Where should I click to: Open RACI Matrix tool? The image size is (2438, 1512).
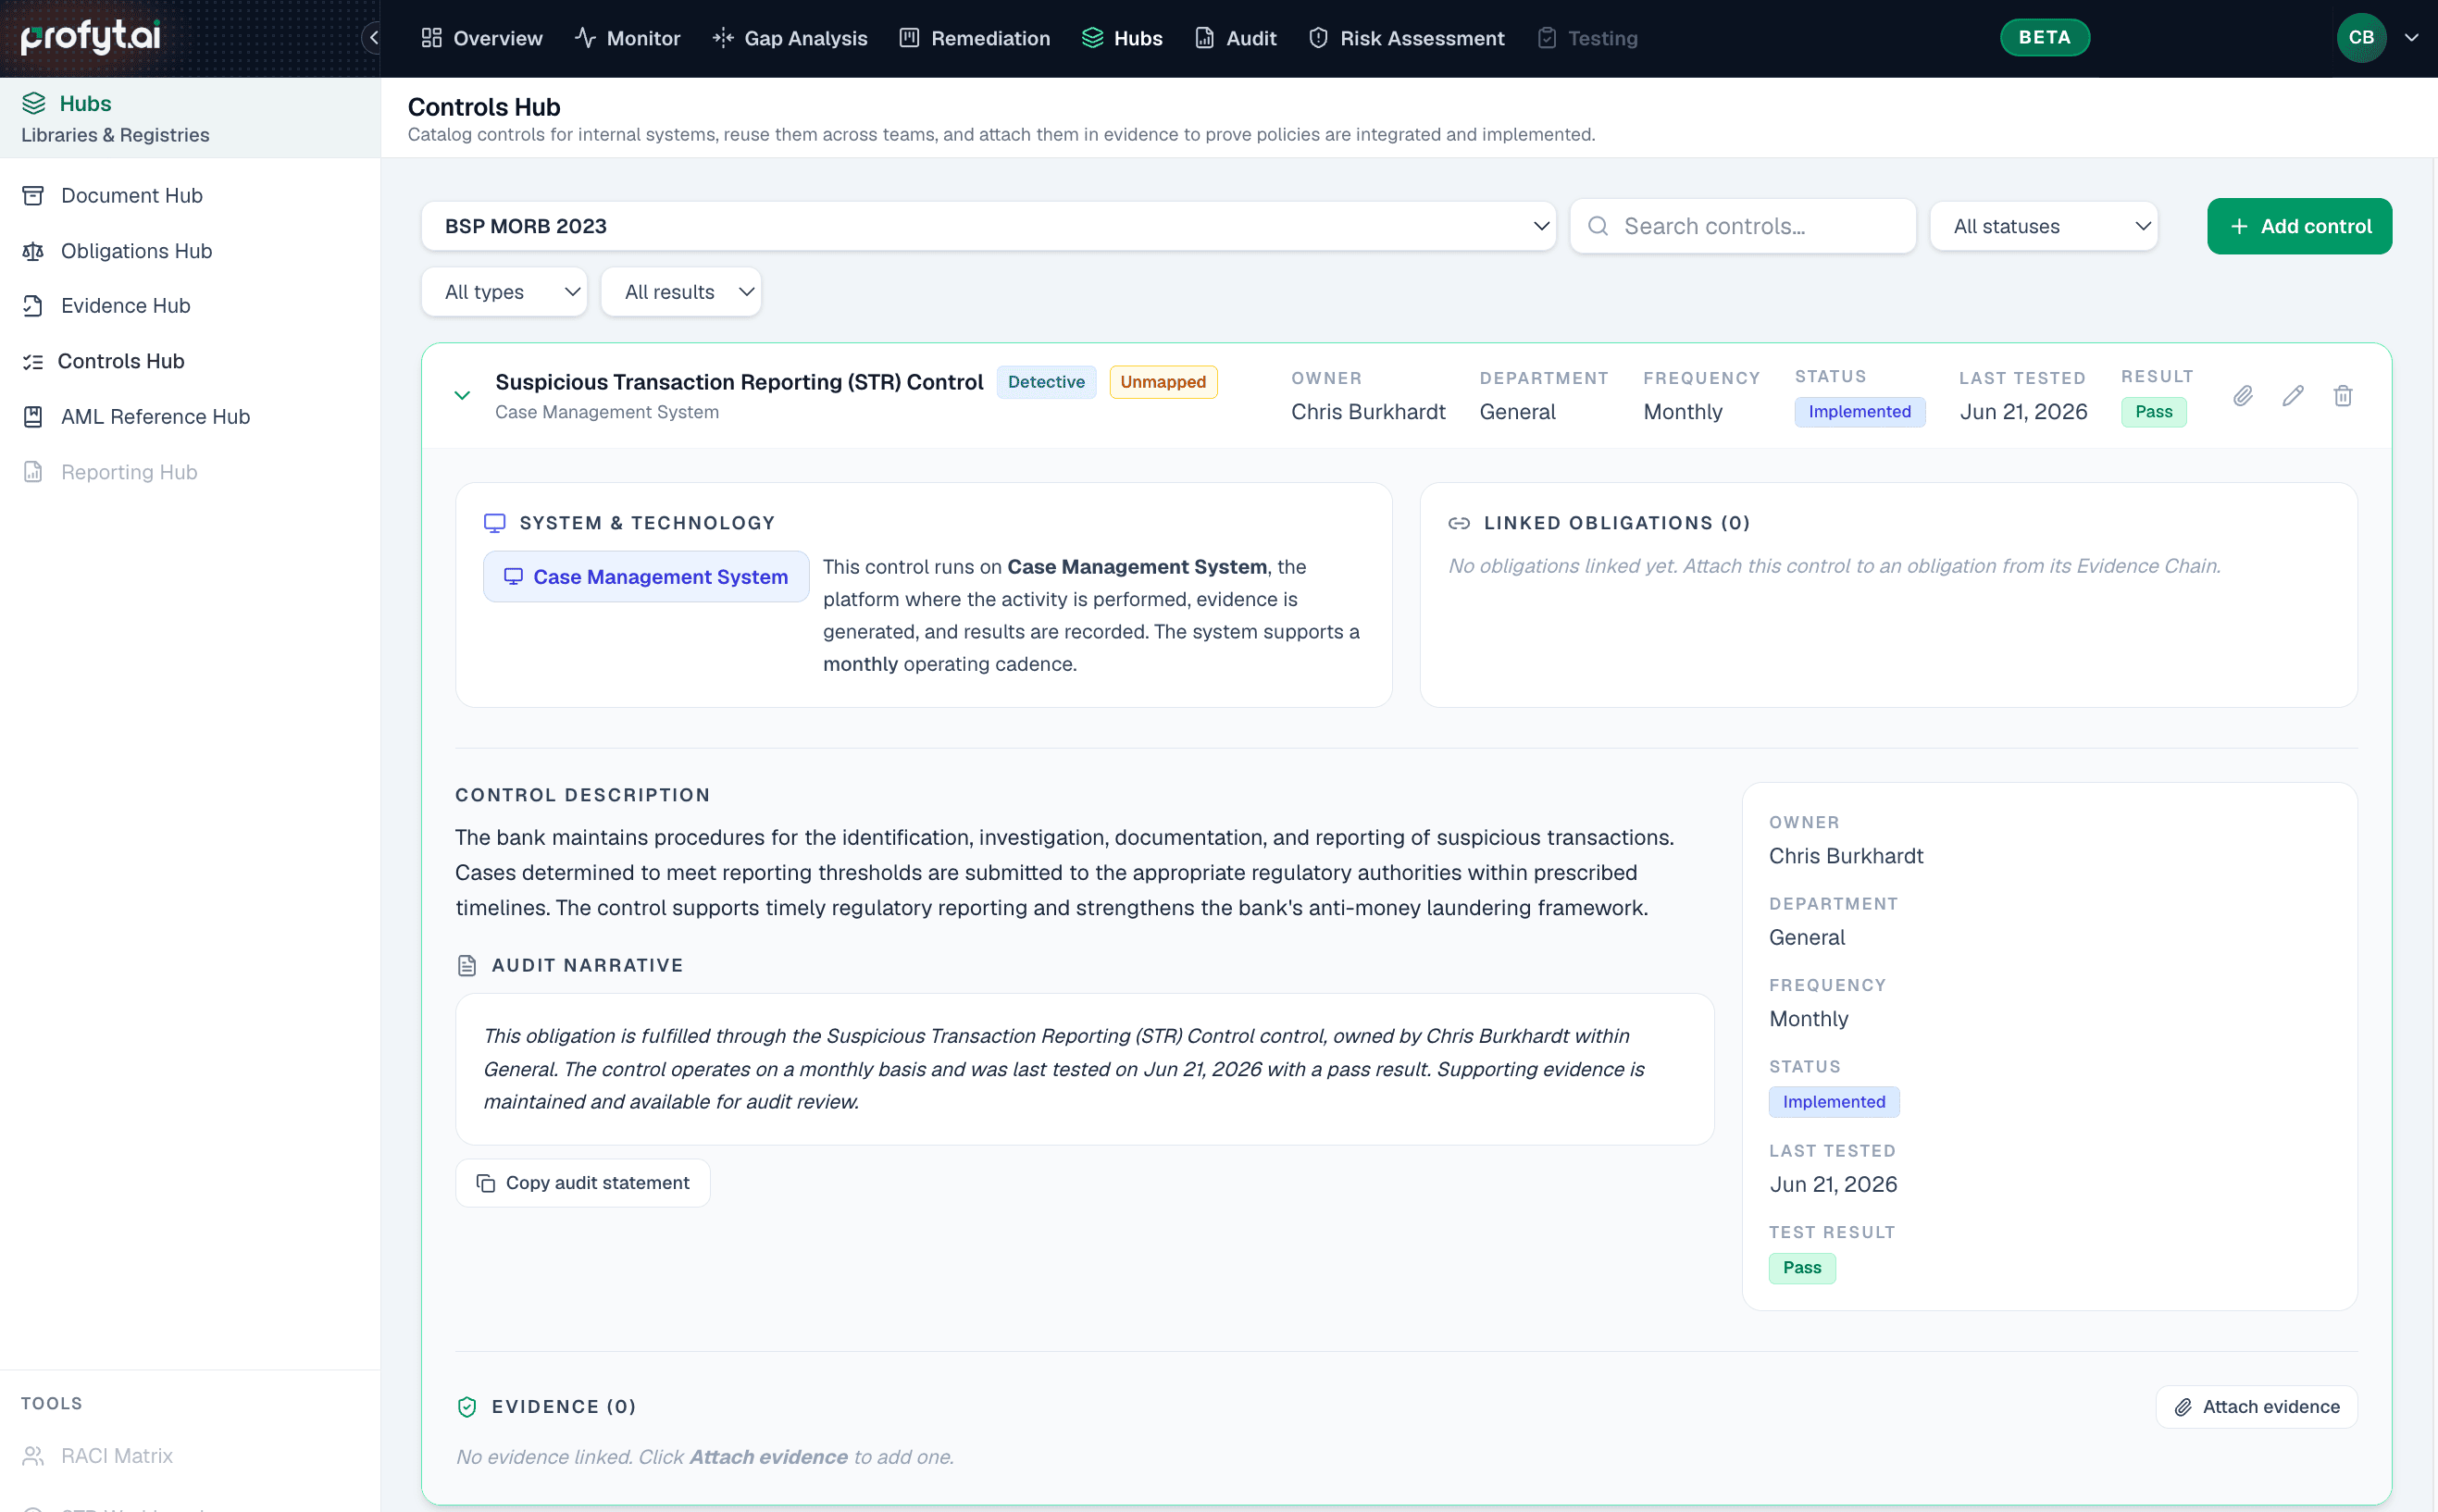click(117, 1455)
